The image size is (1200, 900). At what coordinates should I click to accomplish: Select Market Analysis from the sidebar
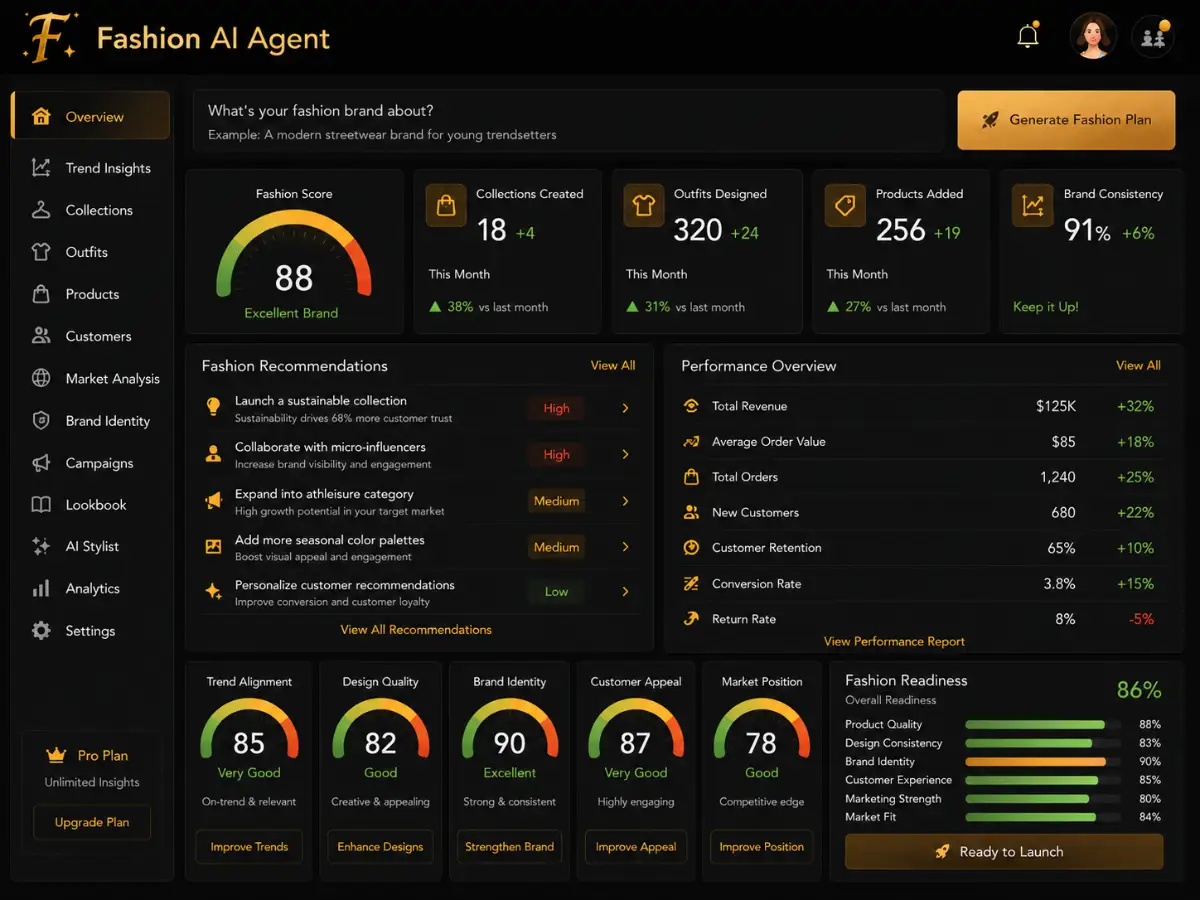[x=91, y=379]
